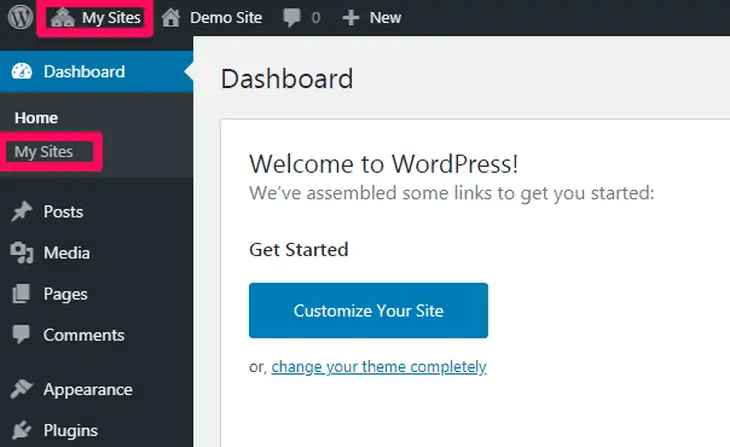This screenshot has width=730, height=447.
Task: Collapse the Dashboard menu arrow
Action: tap(187, 72)
